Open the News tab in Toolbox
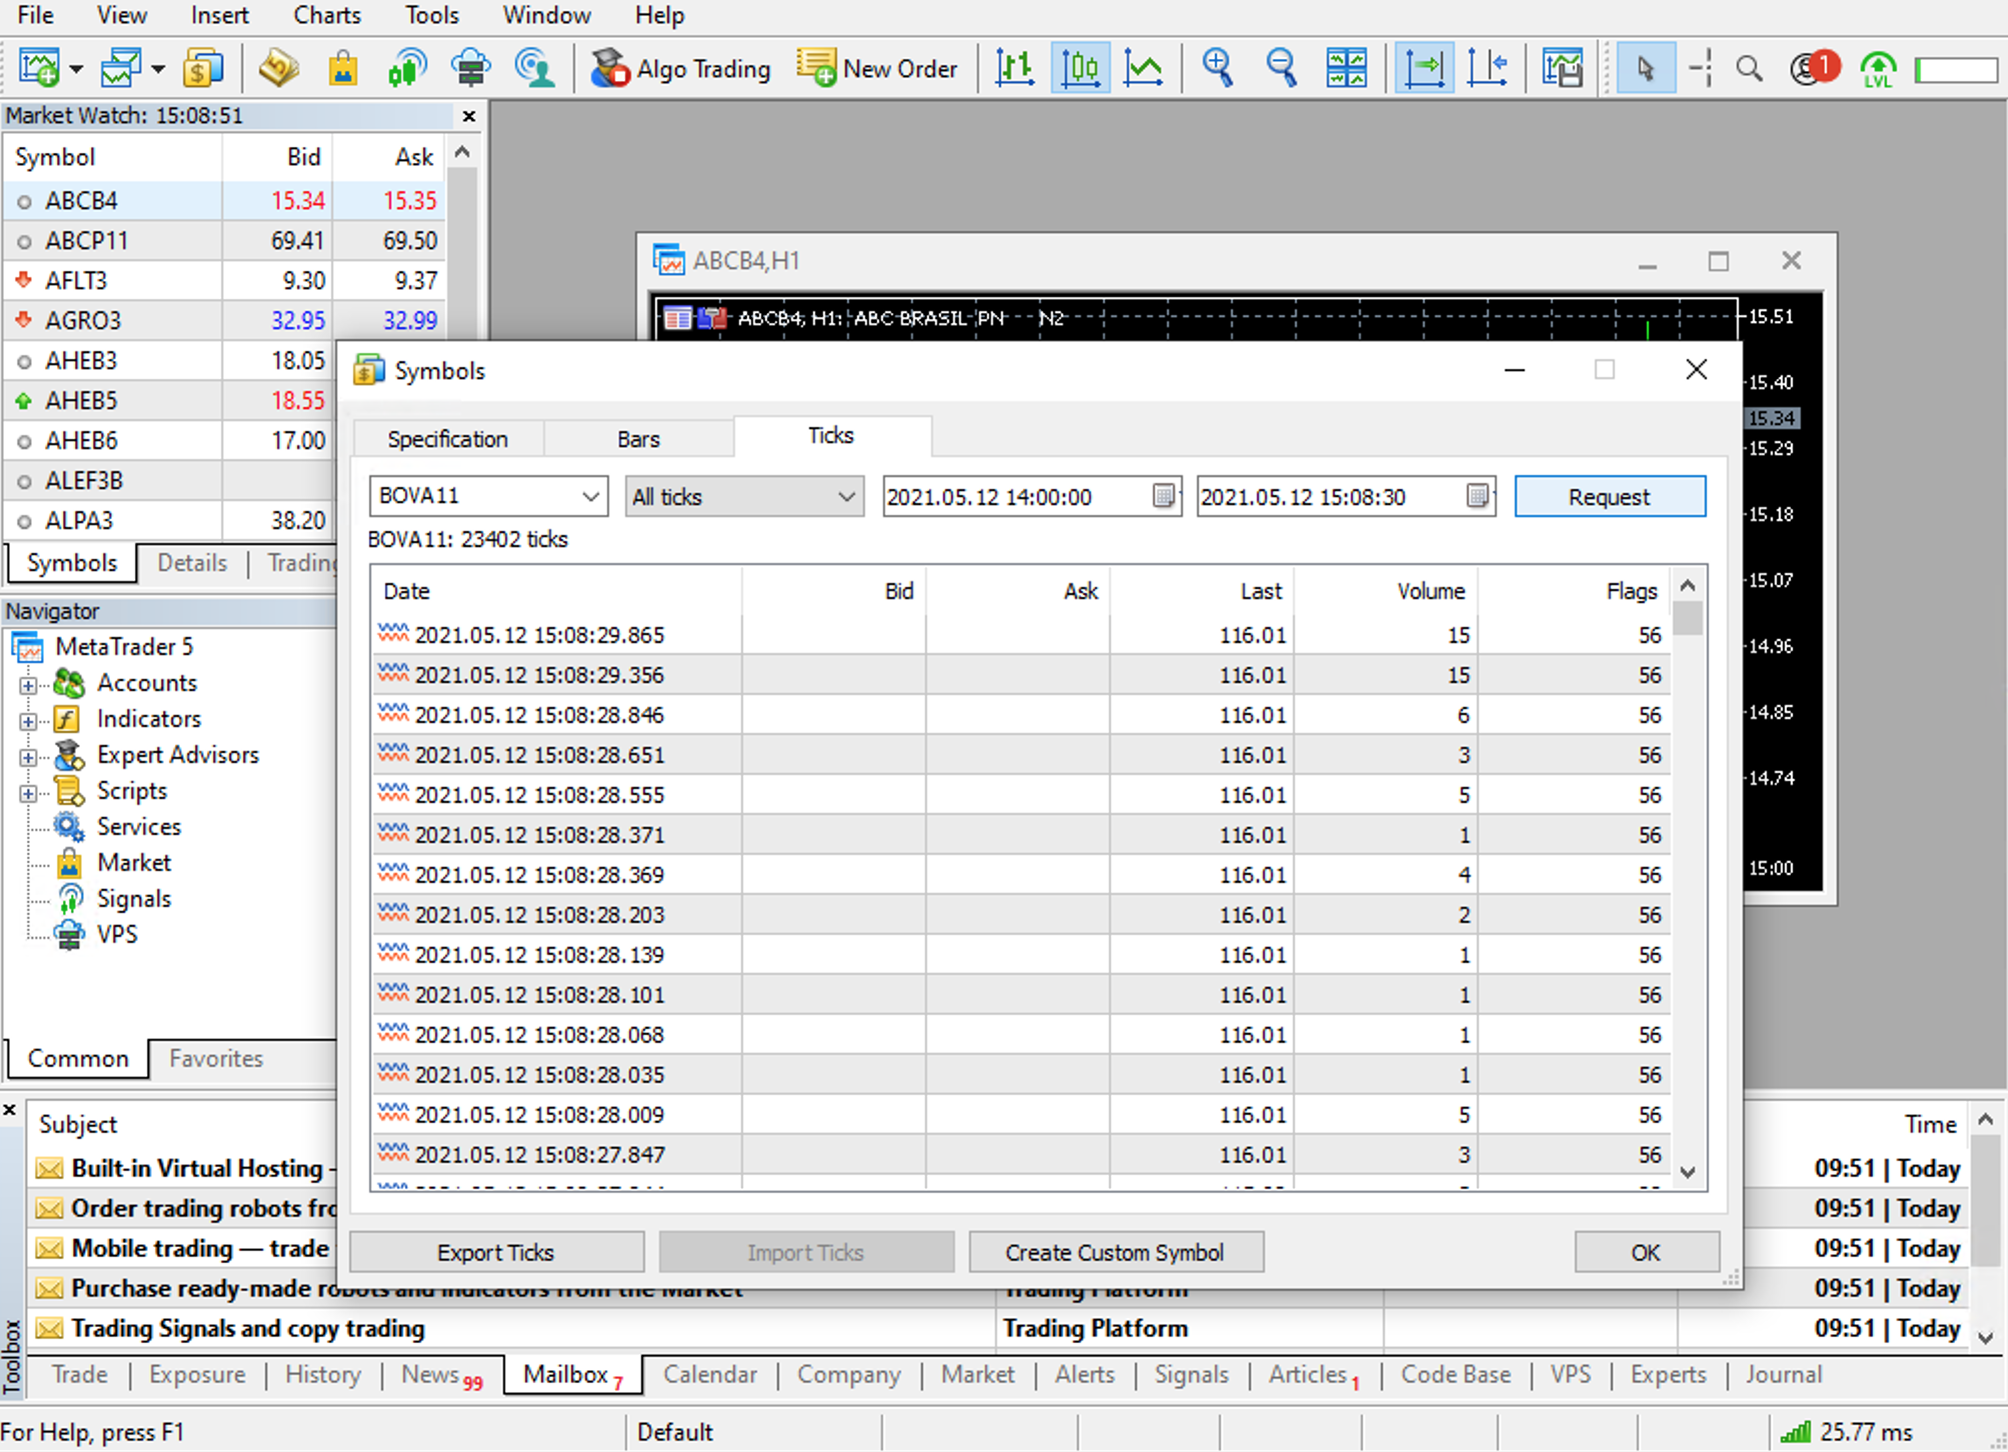Viewport: 2008px width, 1452px height. pyautogui.click(x=441, y=1375)
